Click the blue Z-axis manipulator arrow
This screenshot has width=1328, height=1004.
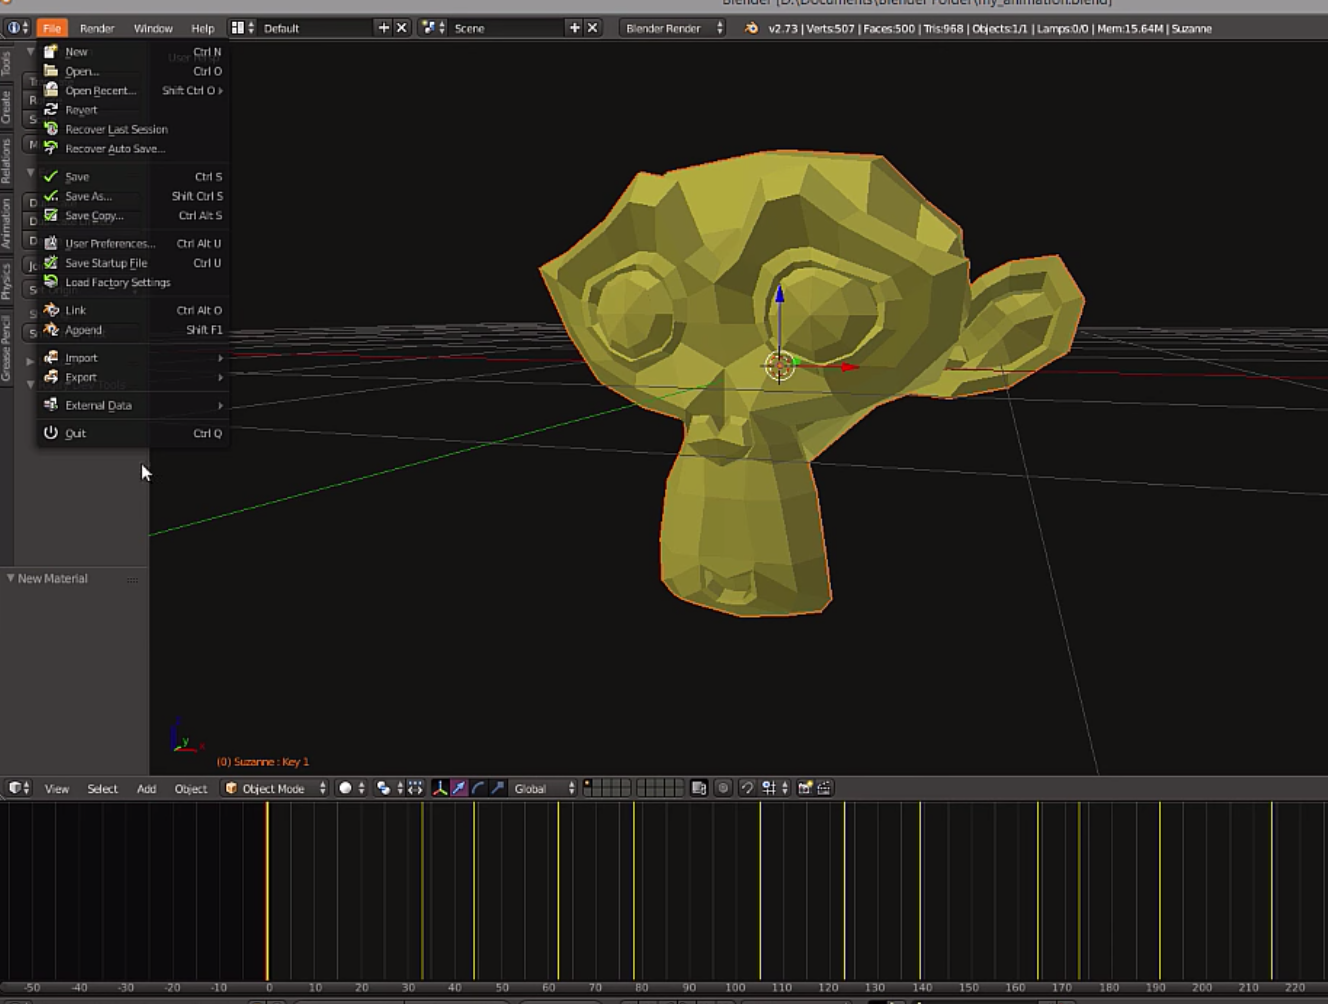click(x=779, y=296)
